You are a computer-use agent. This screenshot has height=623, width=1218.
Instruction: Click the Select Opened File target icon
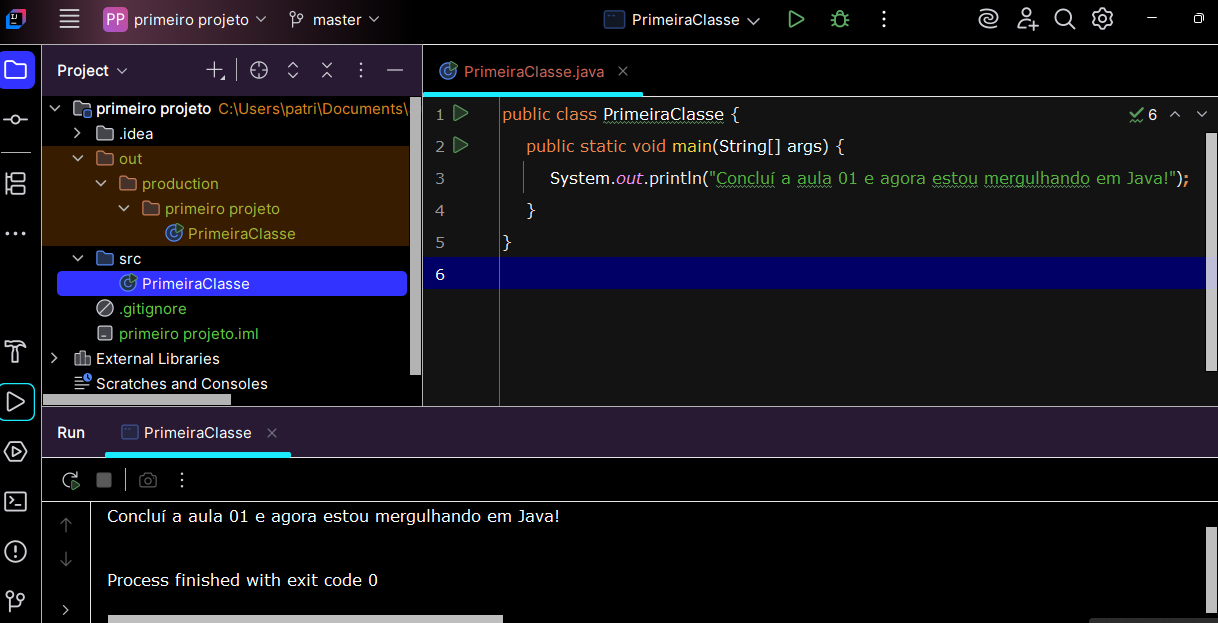[x=259, y=70]
